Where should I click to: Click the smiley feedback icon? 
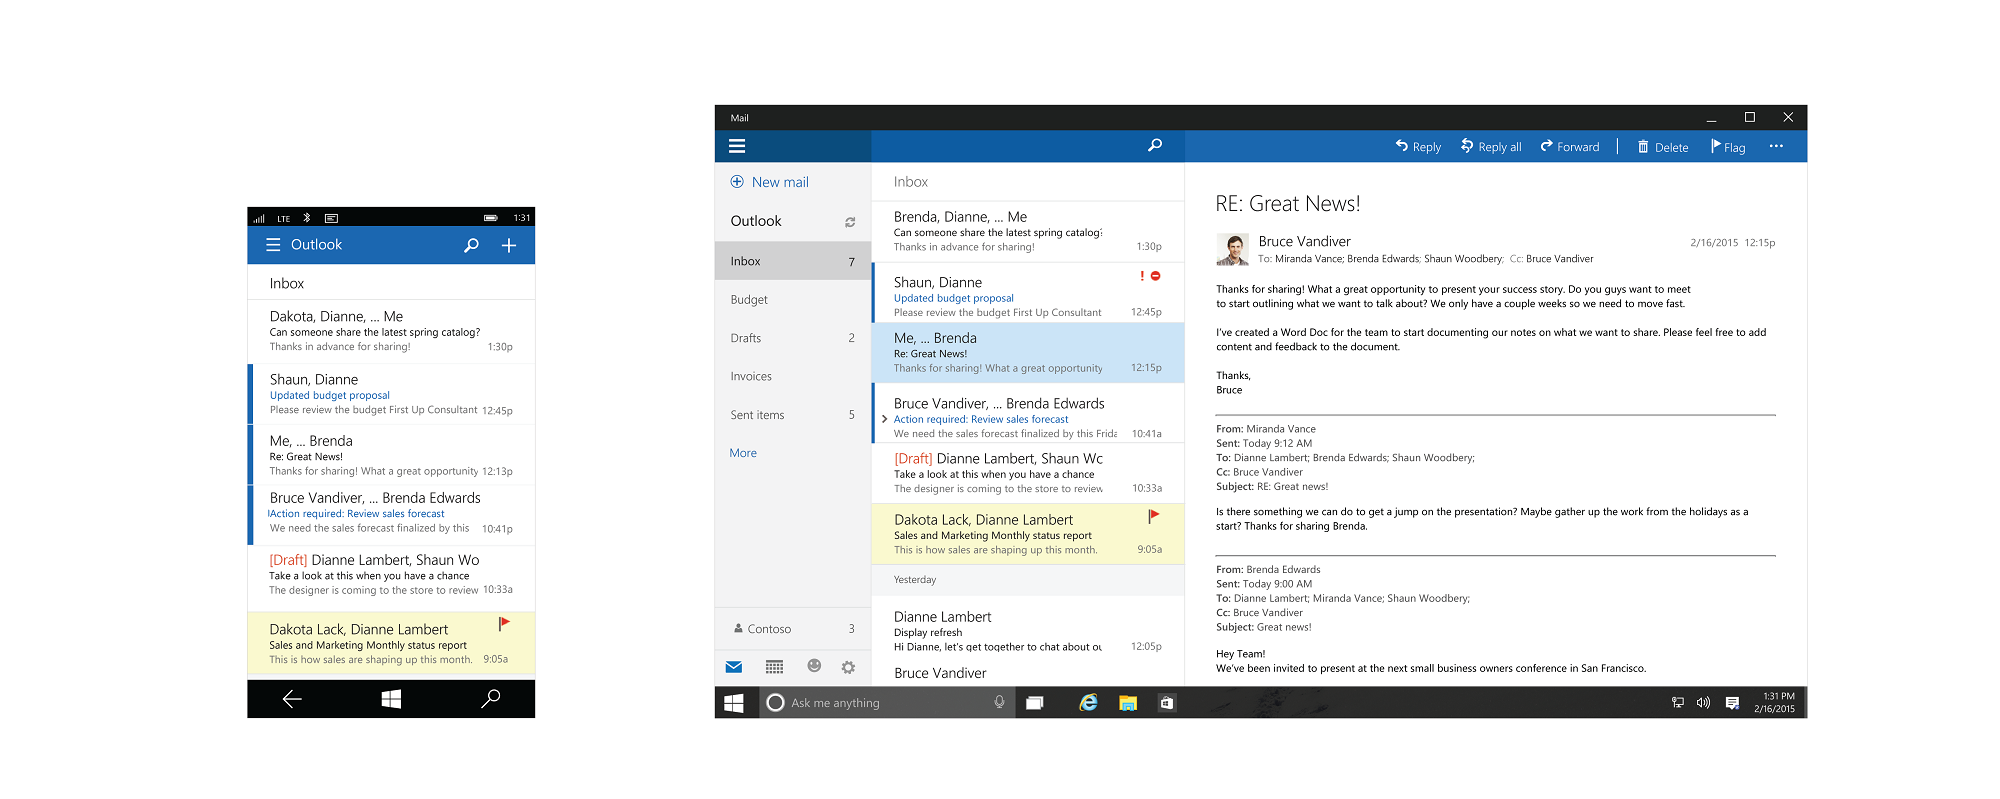tap(814, 666)
